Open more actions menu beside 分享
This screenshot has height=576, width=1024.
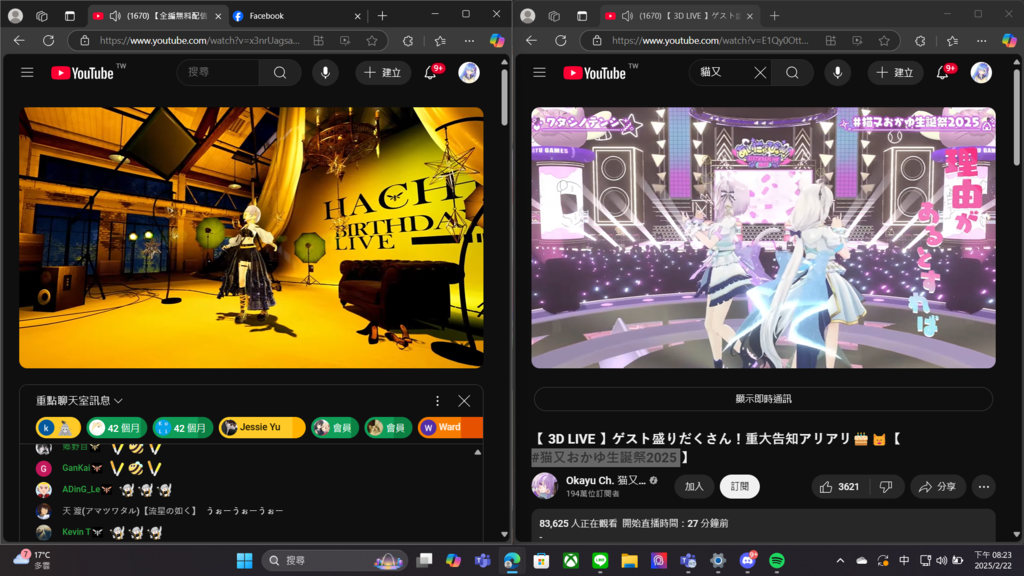[984, 487]
